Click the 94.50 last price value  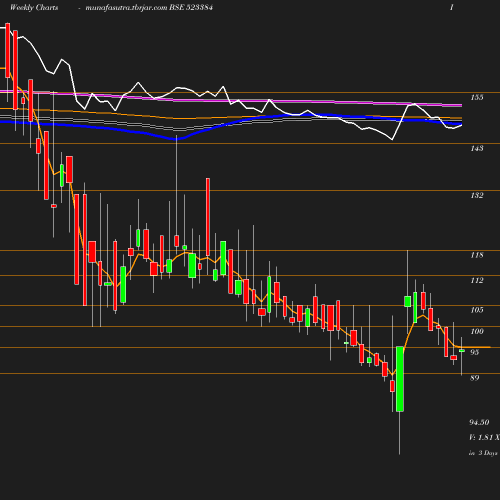pyautogui.click(x=479, y=422)
